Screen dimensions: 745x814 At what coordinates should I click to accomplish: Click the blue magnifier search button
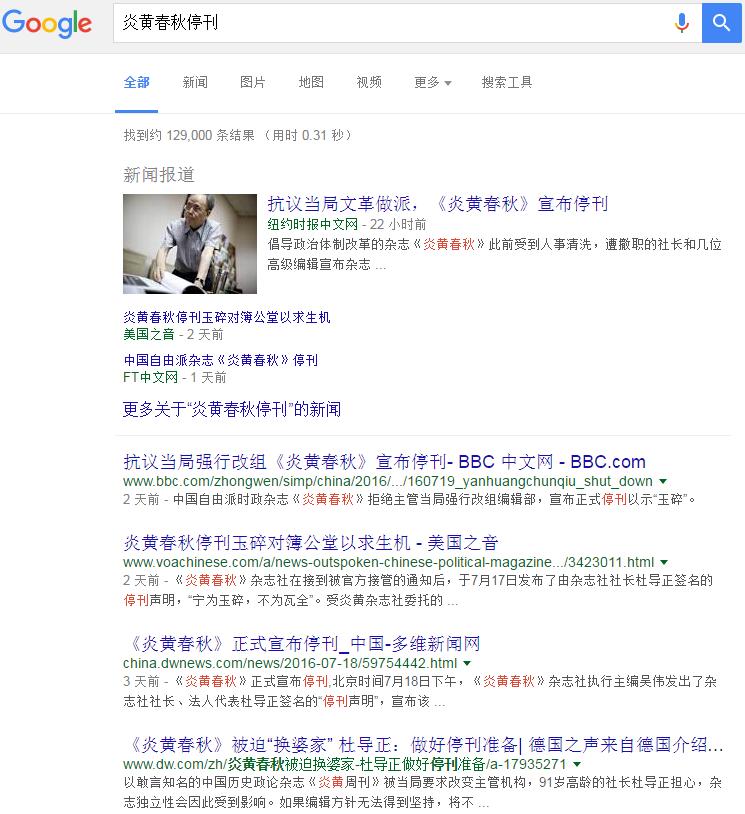click(x=721, y=22)
